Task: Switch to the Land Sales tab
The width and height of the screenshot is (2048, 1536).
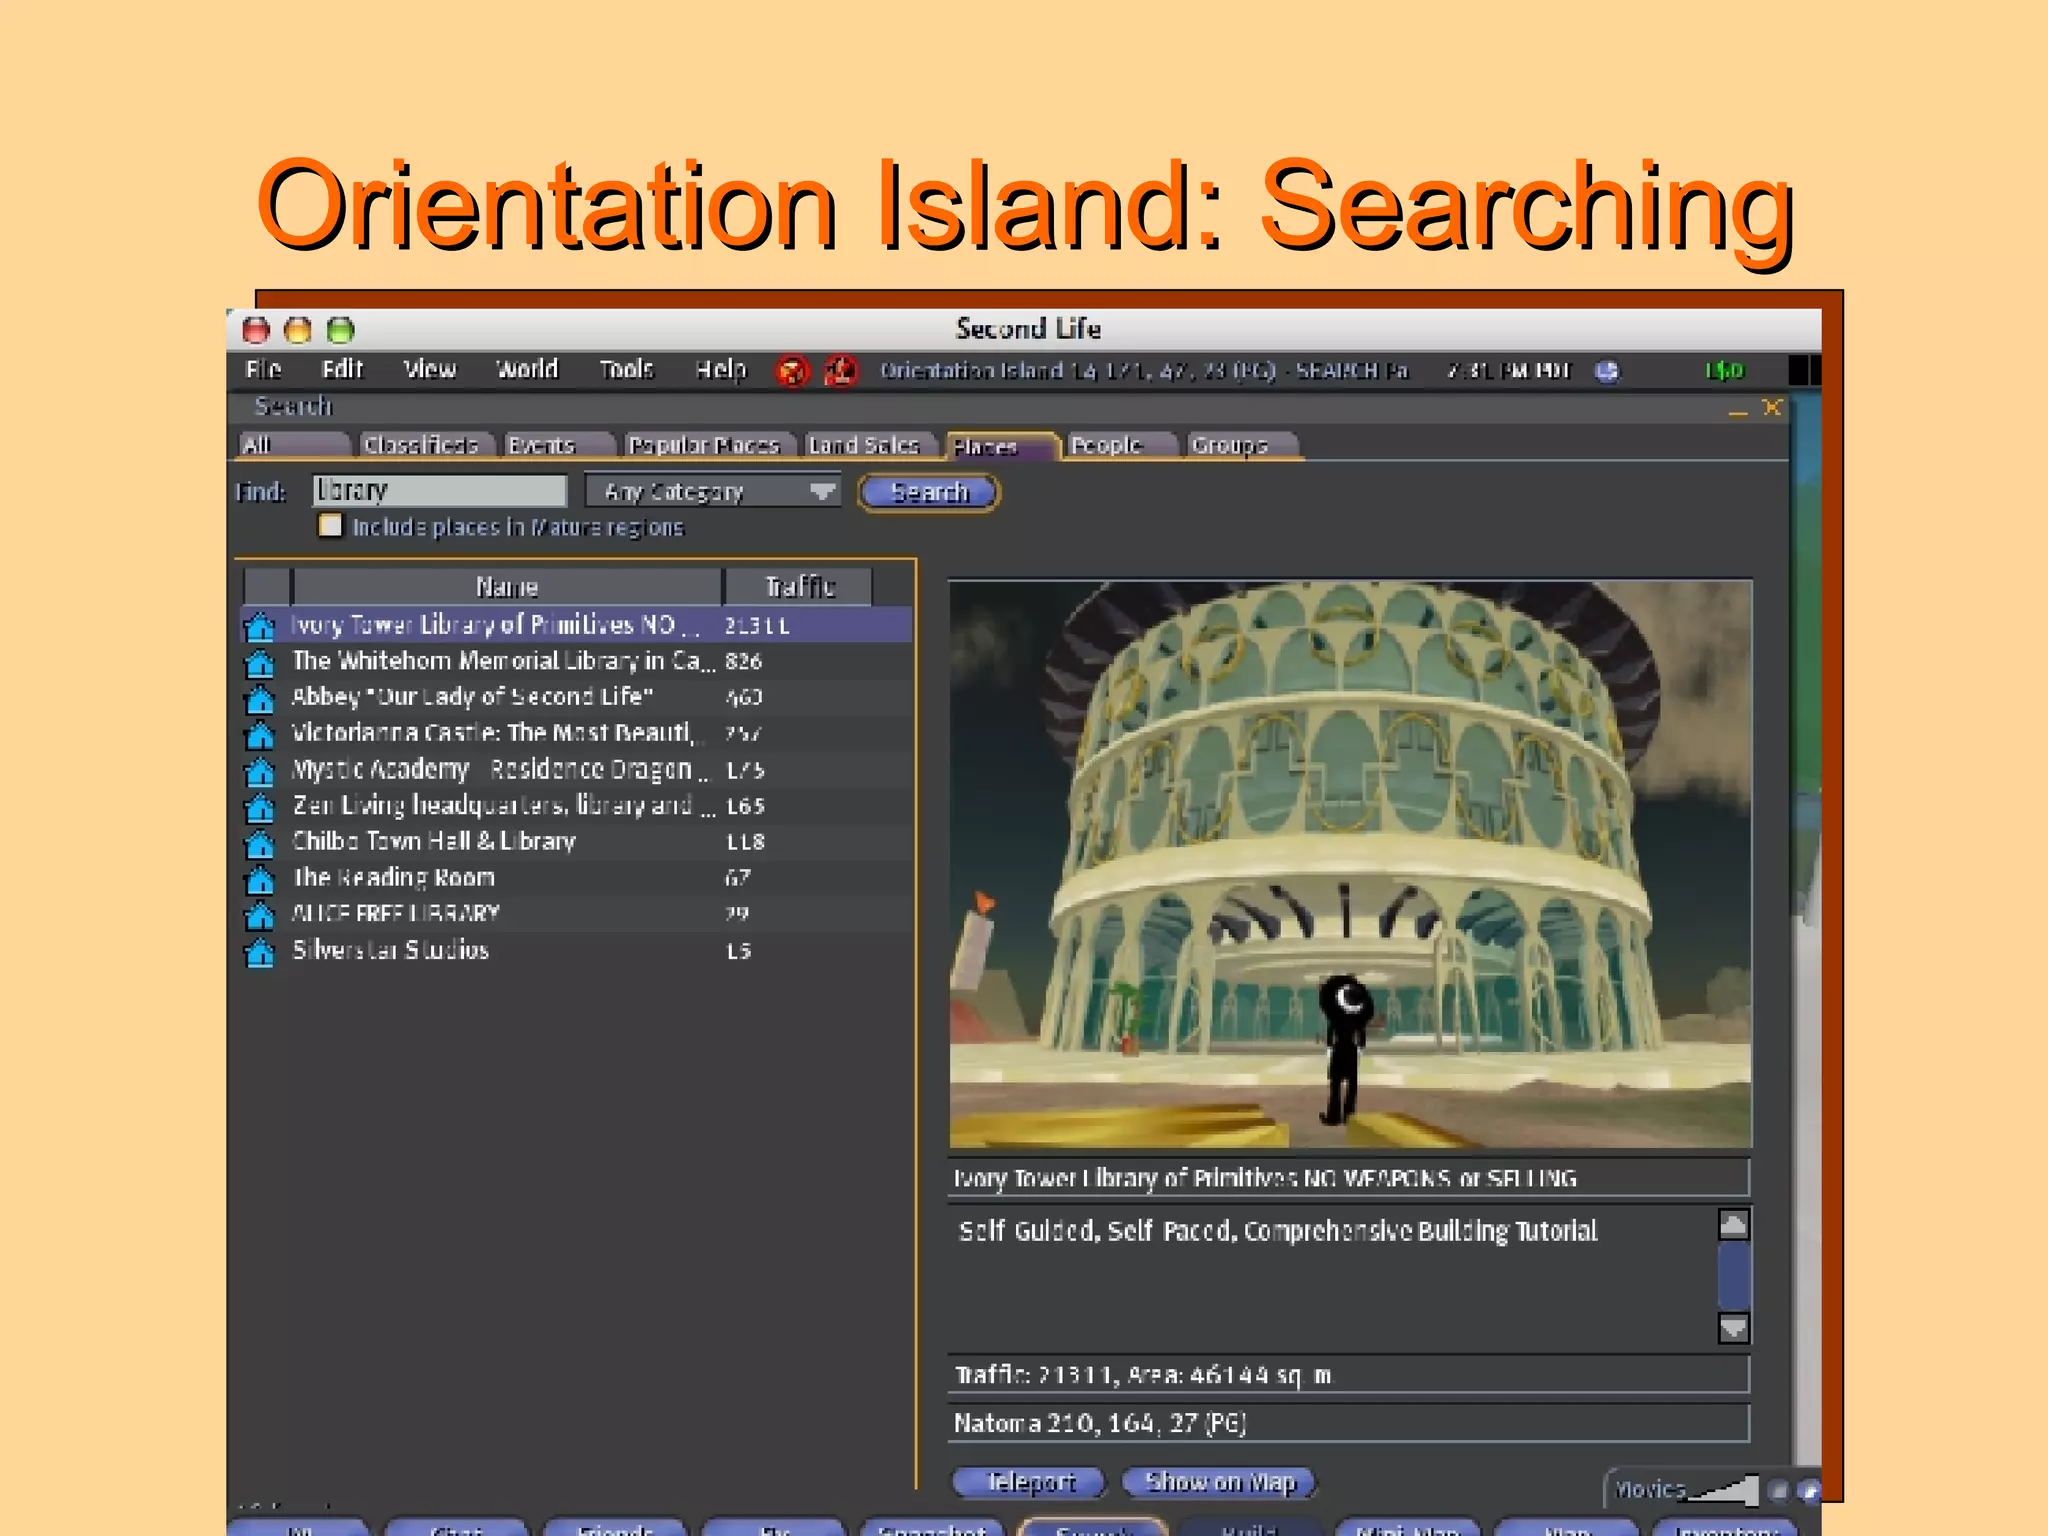Action: click(869, 445)
